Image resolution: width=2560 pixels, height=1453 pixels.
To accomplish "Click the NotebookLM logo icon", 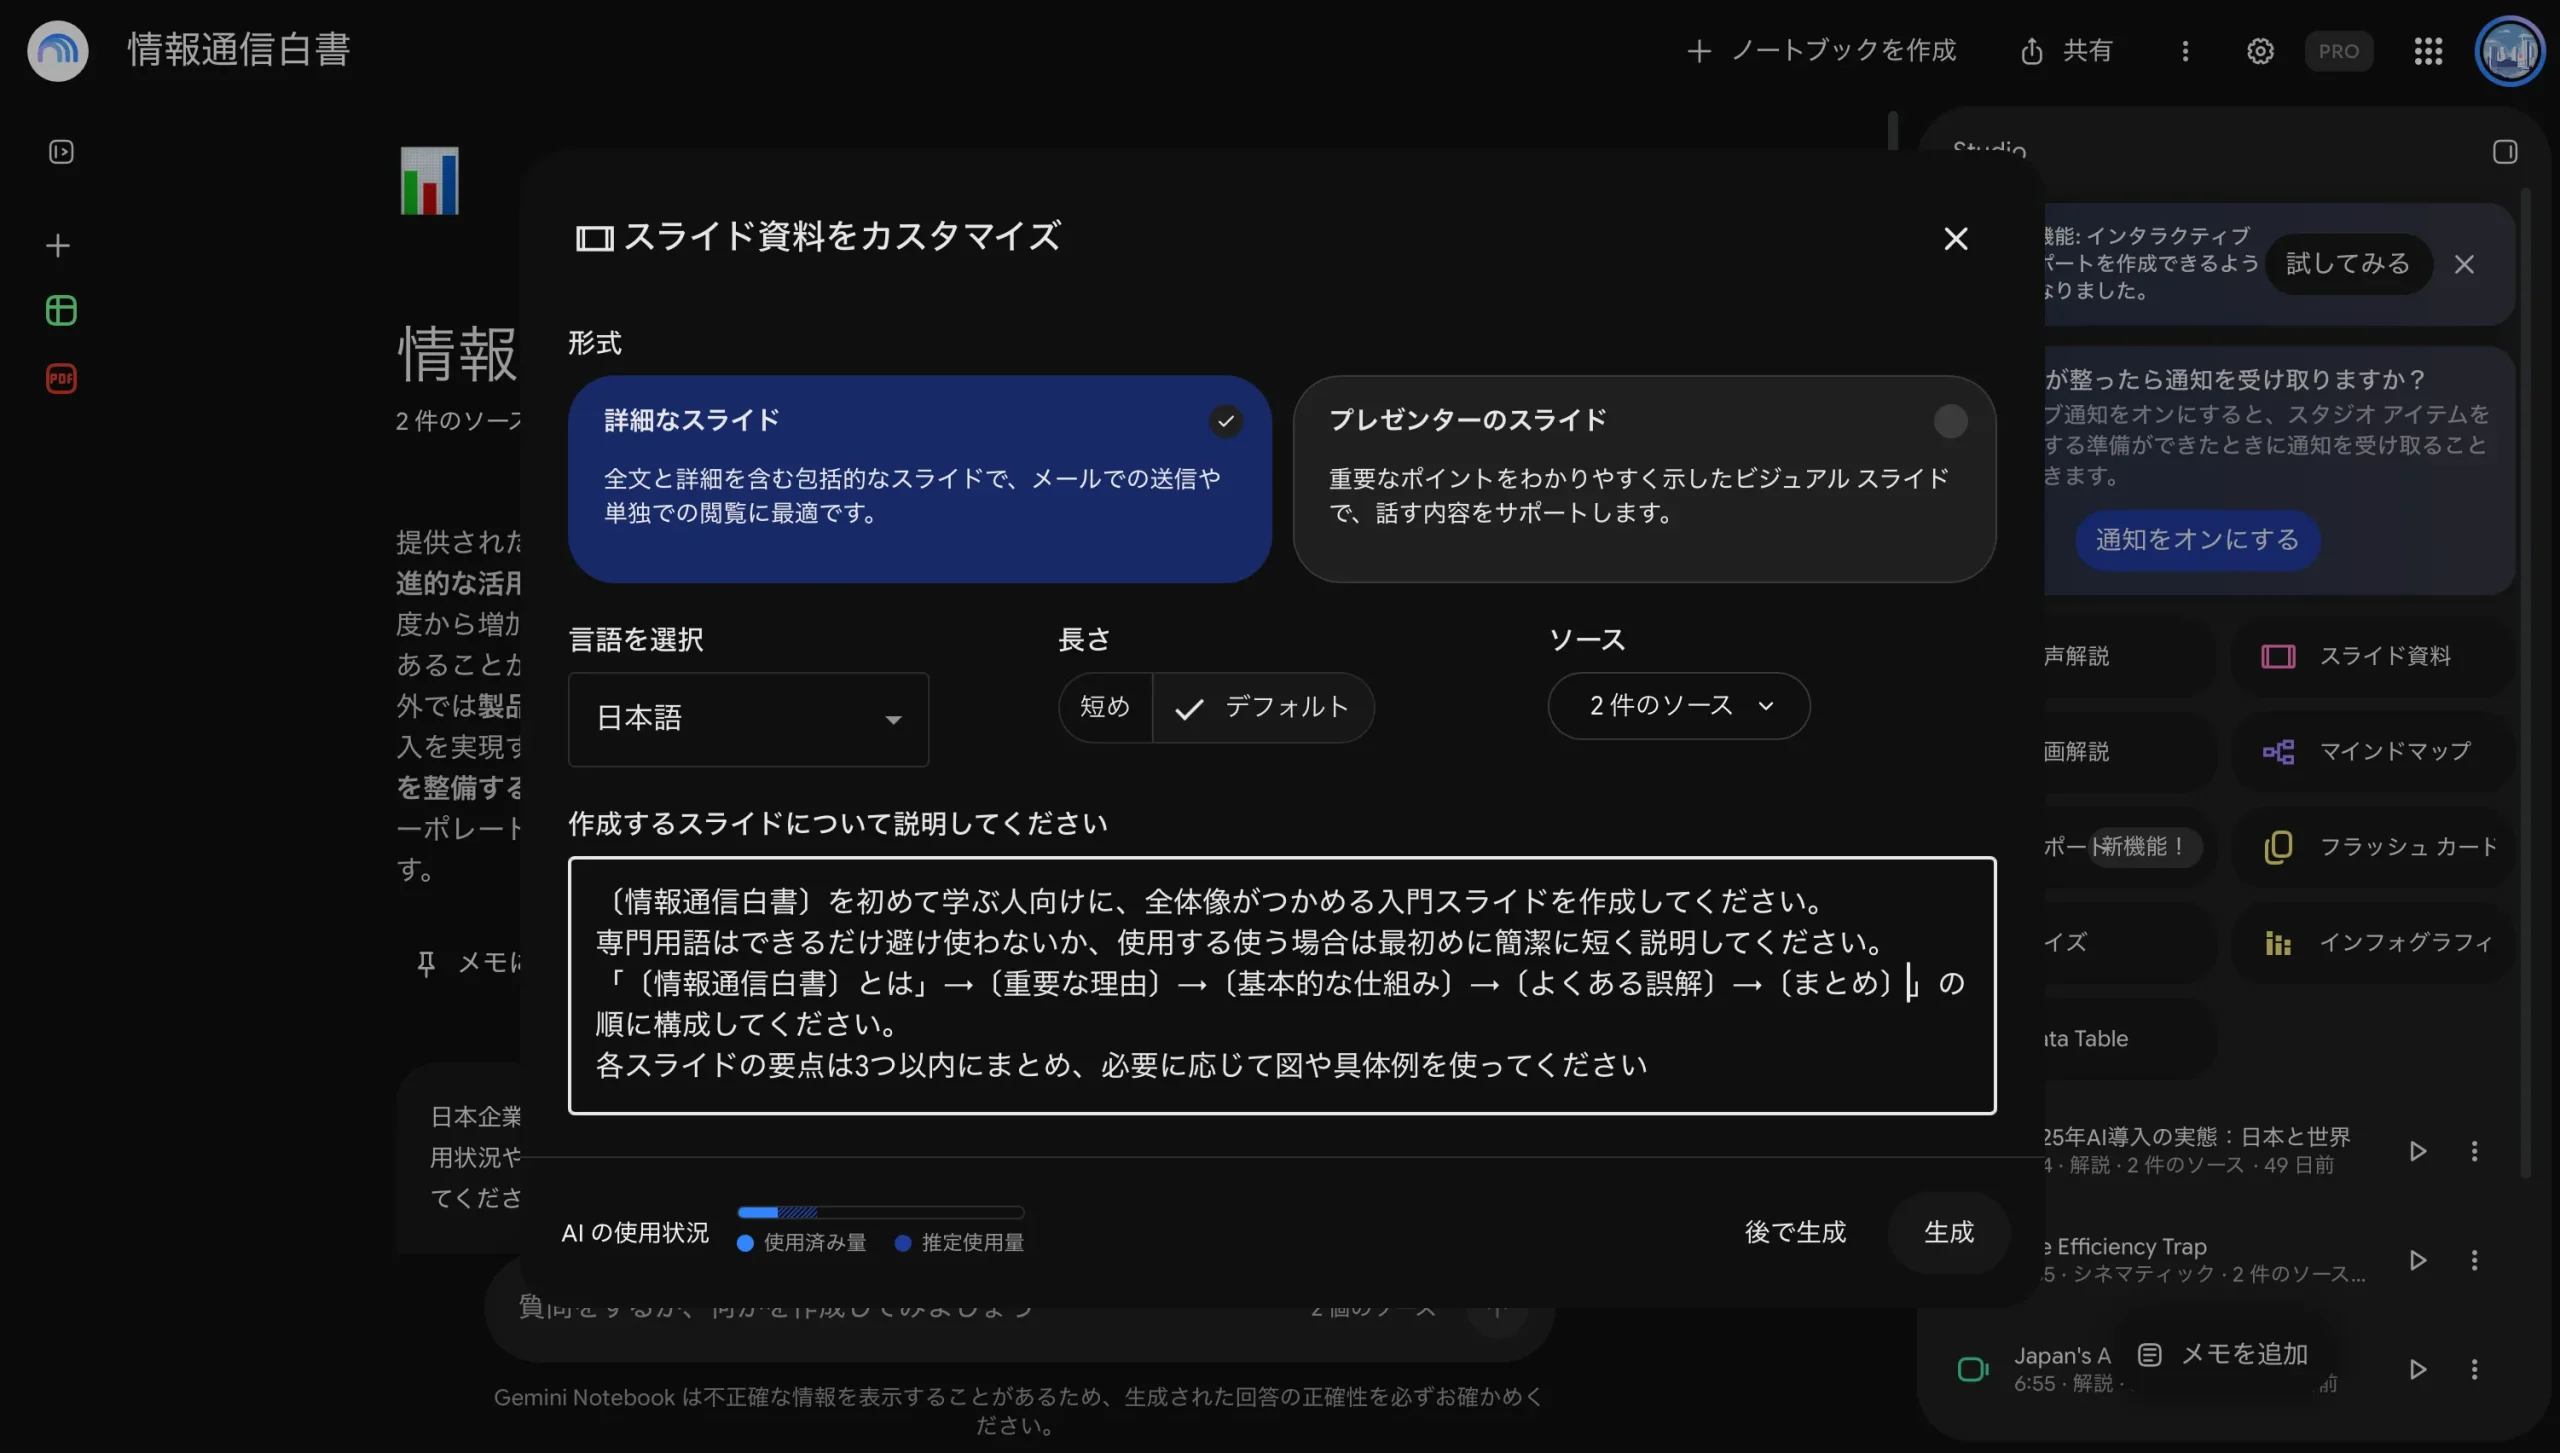I will point(58,50).
